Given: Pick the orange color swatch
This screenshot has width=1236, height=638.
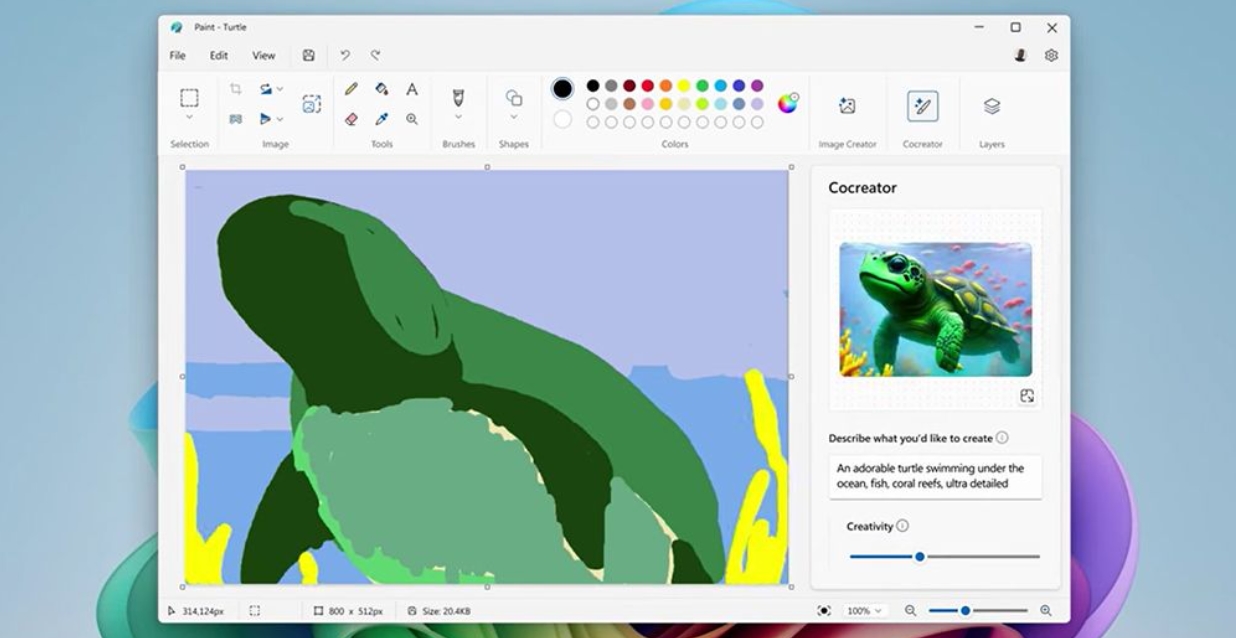Looking at the screenshot, I should [x=666, y=86].
